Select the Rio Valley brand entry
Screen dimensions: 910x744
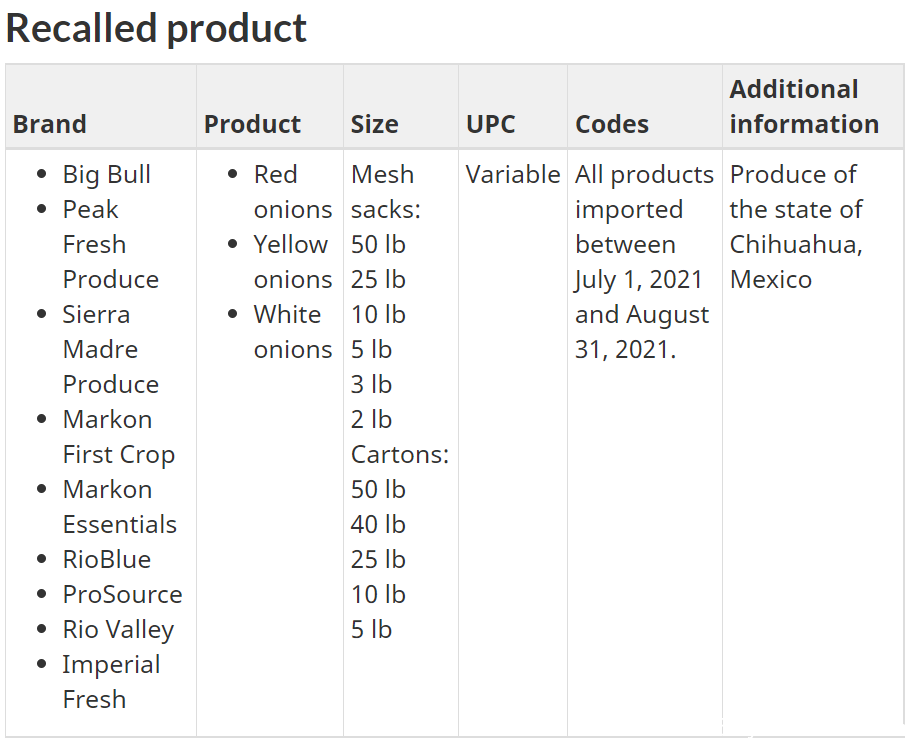click(118, 630)
